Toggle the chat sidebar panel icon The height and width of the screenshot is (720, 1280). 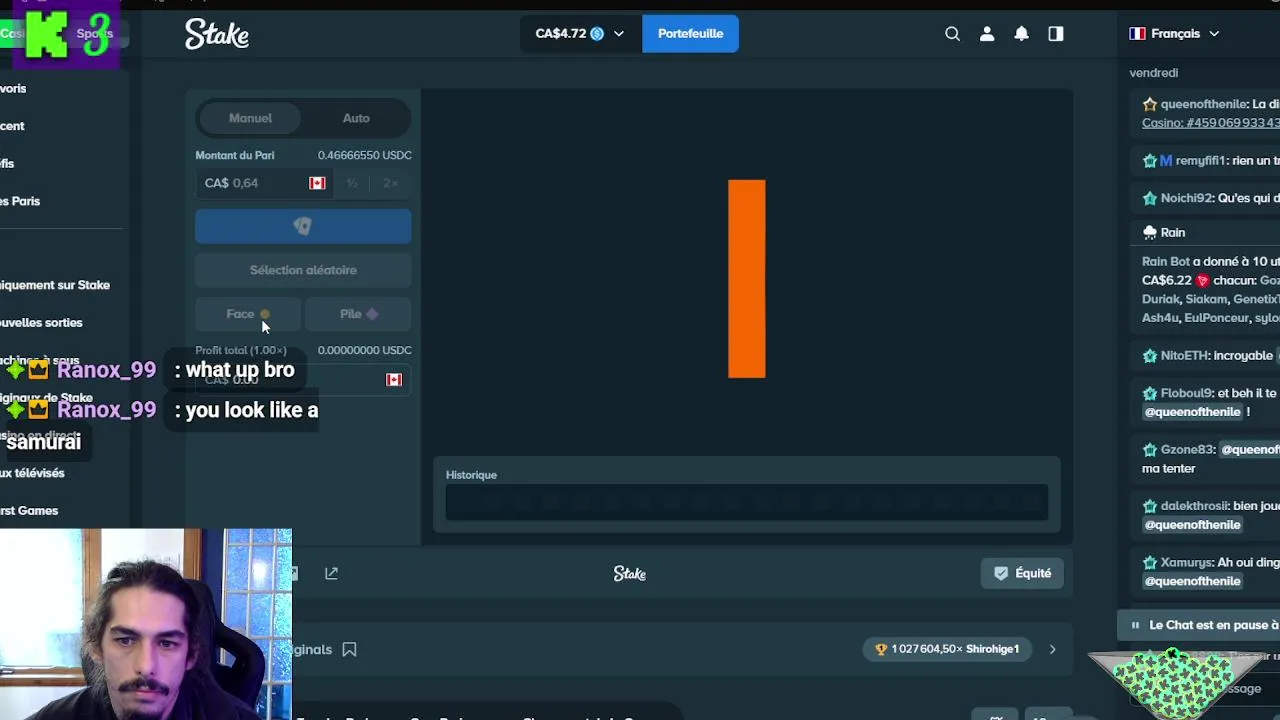pos(1056,34)
